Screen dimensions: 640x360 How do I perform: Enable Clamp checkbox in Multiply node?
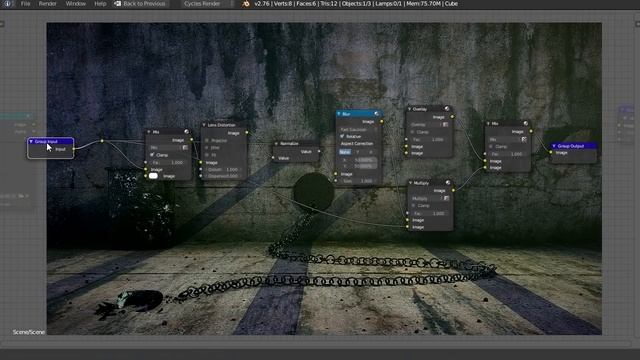[x=413, y=206]
